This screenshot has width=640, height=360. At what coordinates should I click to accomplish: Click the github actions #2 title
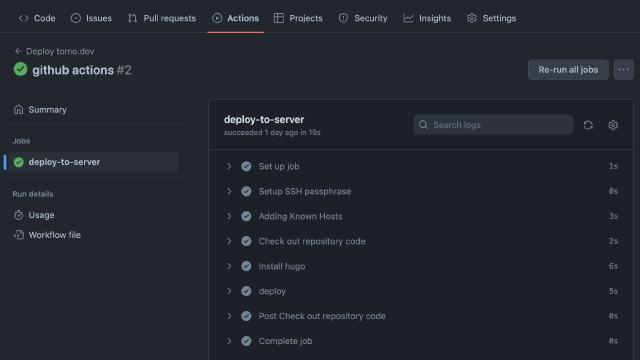pos(82,70)
